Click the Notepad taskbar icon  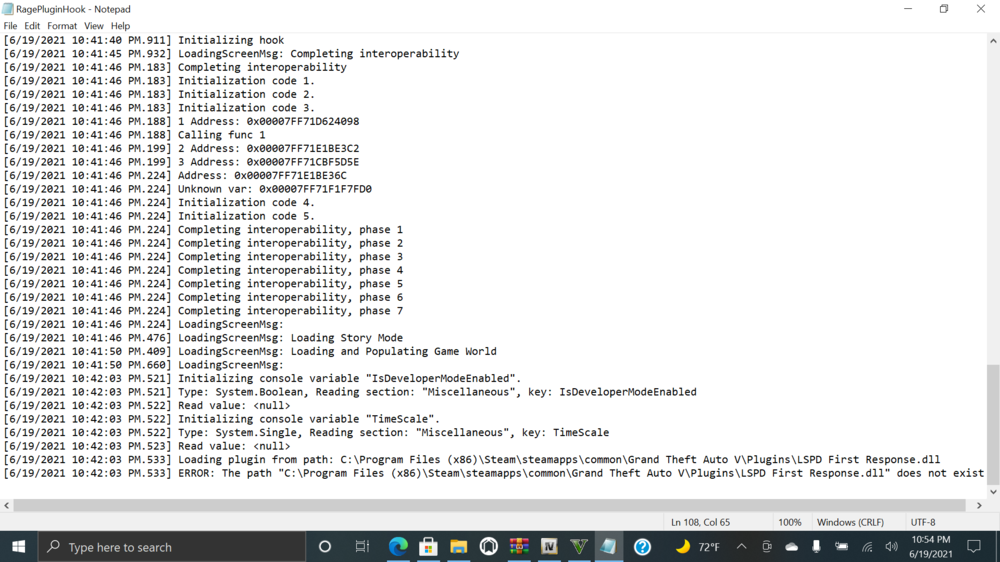[609, 547]
